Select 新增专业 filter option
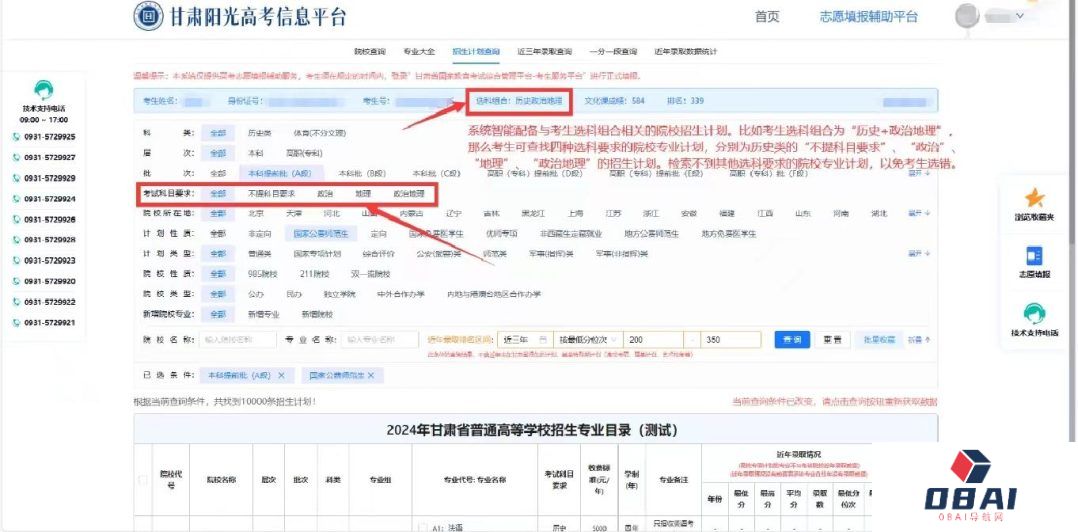 pos(263,314)
